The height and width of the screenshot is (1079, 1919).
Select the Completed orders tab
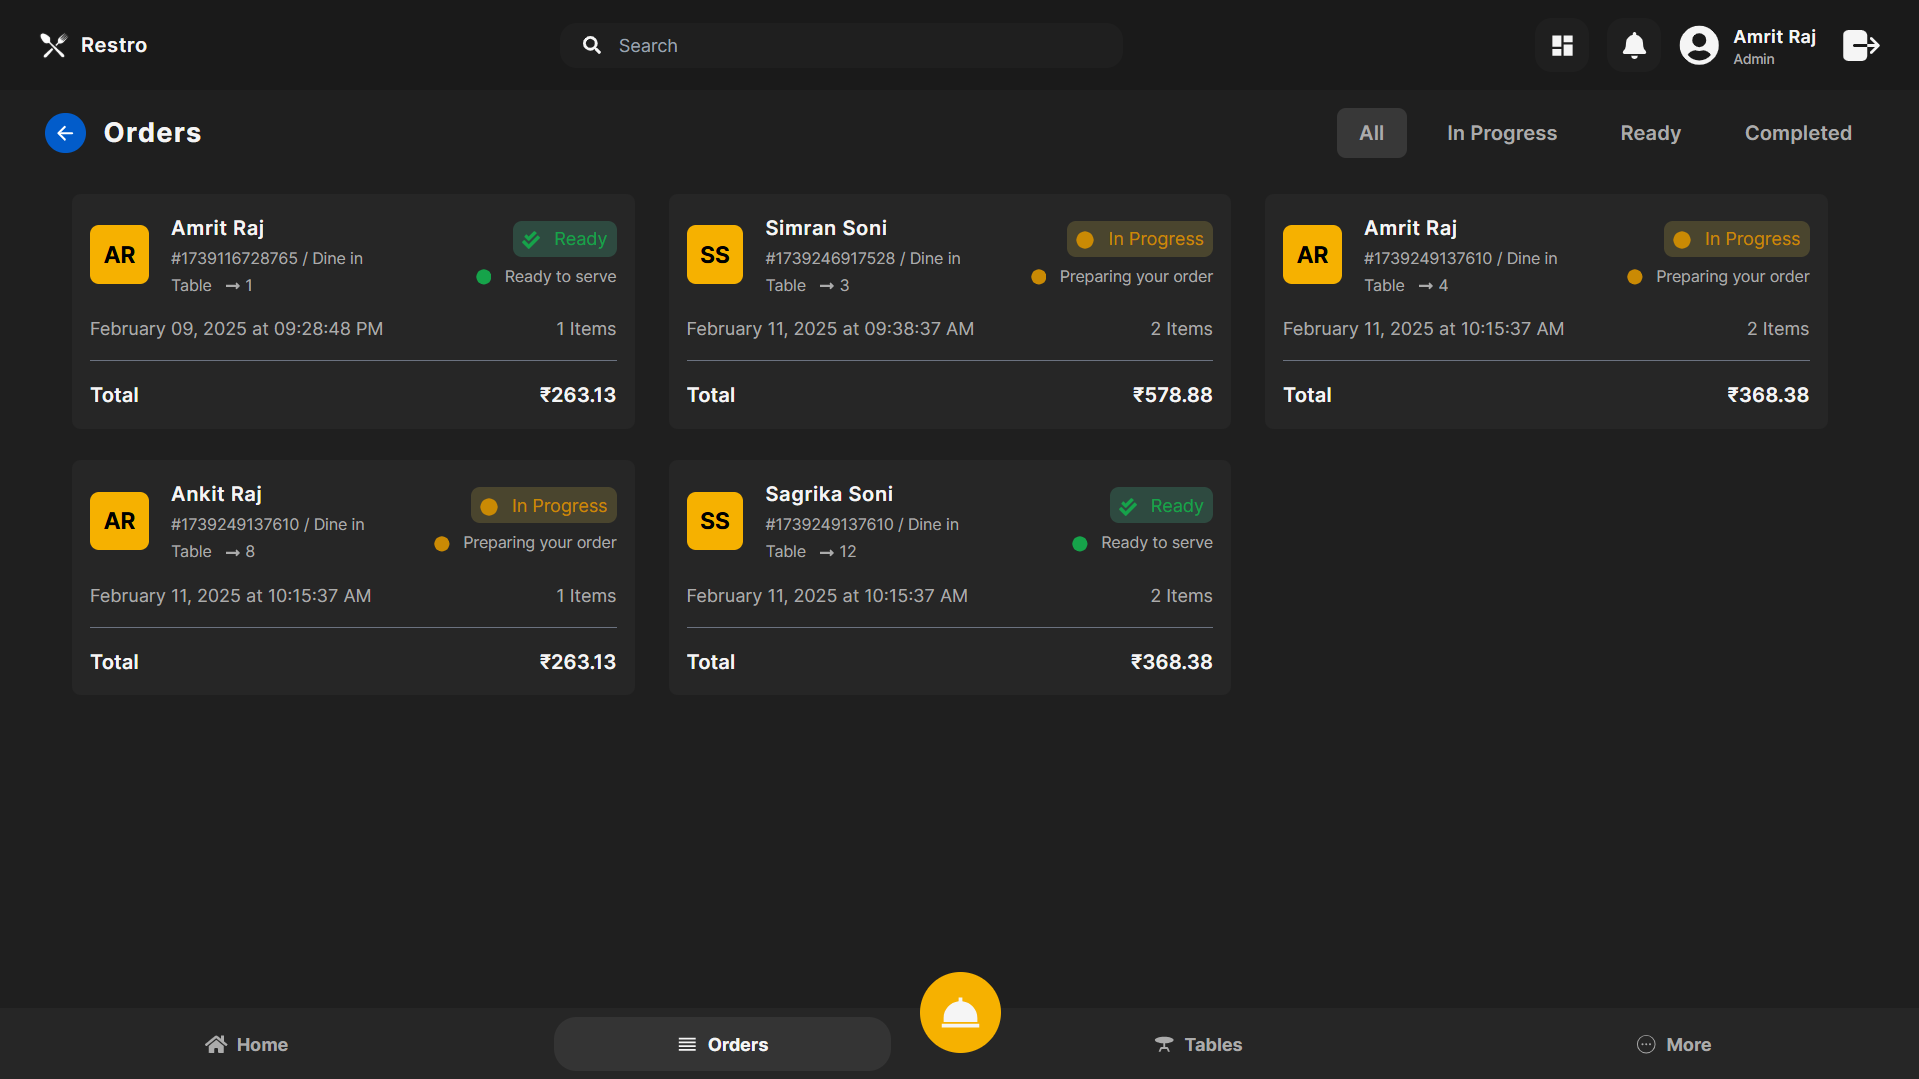(x=1798, y=132)
